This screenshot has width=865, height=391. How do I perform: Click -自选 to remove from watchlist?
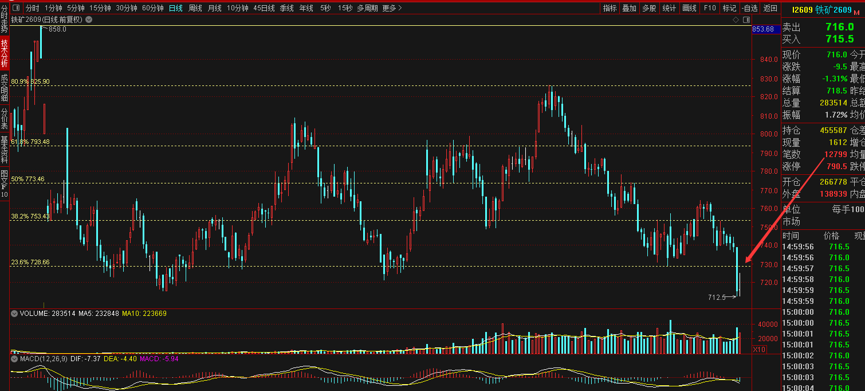[x=750, y=8]
